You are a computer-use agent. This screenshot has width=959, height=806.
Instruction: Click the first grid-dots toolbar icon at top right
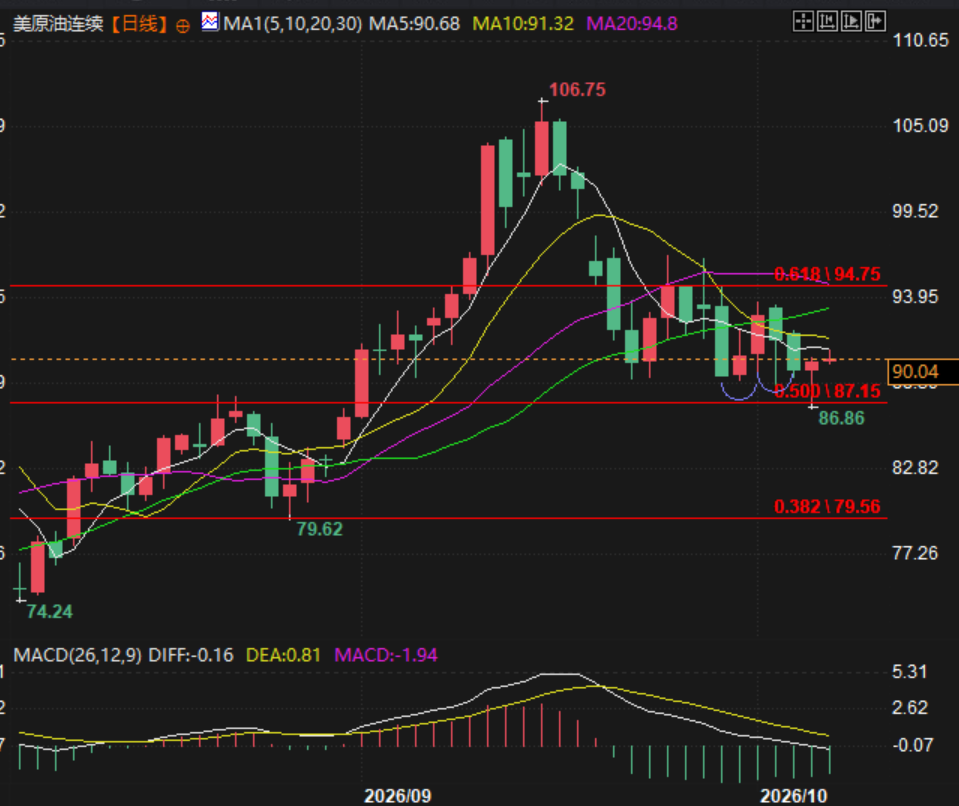(x=802, y=21)
